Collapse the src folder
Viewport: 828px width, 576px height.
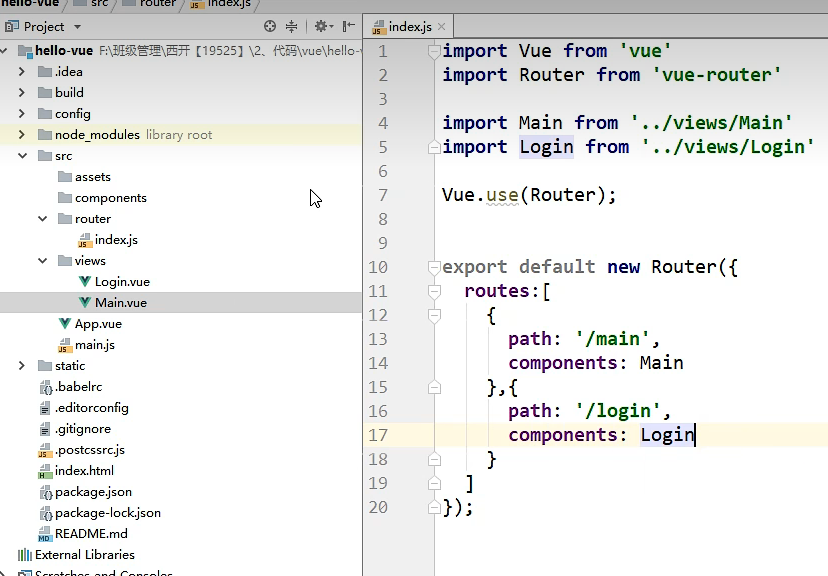coord(23,156)
